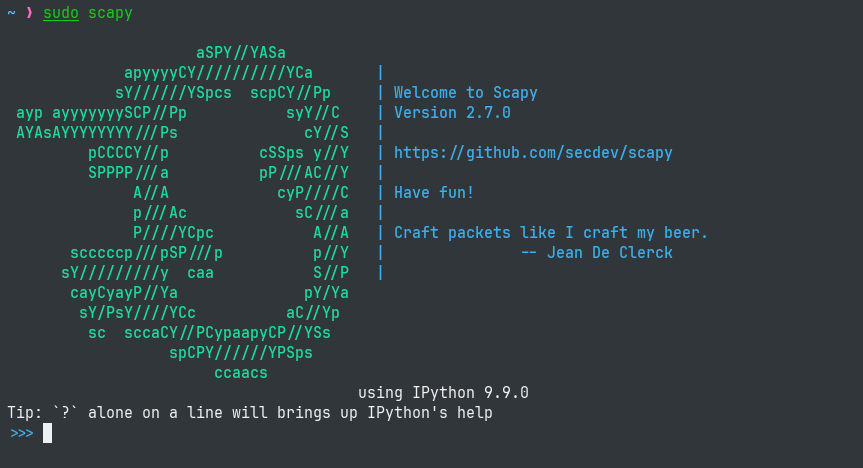
Task: Click the 'aSPY//YASa' logo line
Action: click(x=241, y=53)
